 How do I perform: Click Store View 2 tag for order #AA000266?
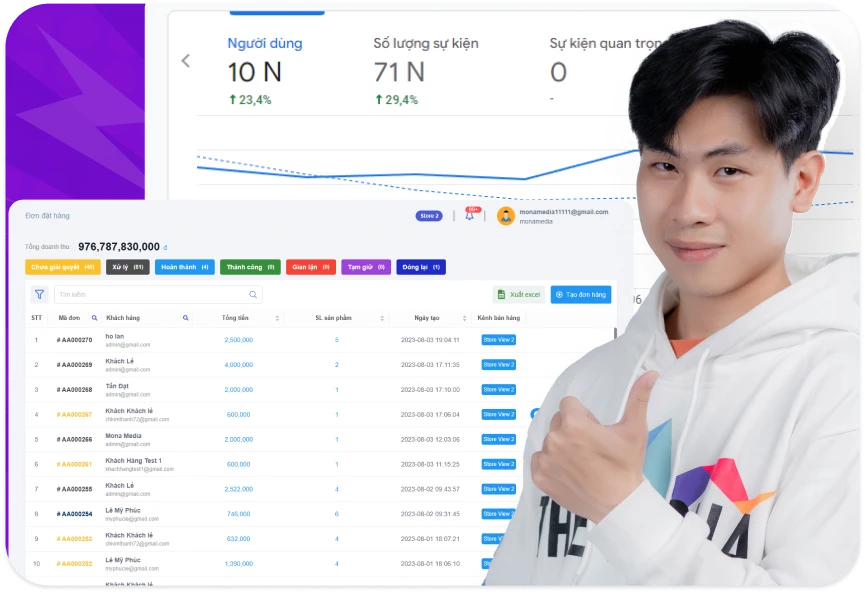[499, 439]
